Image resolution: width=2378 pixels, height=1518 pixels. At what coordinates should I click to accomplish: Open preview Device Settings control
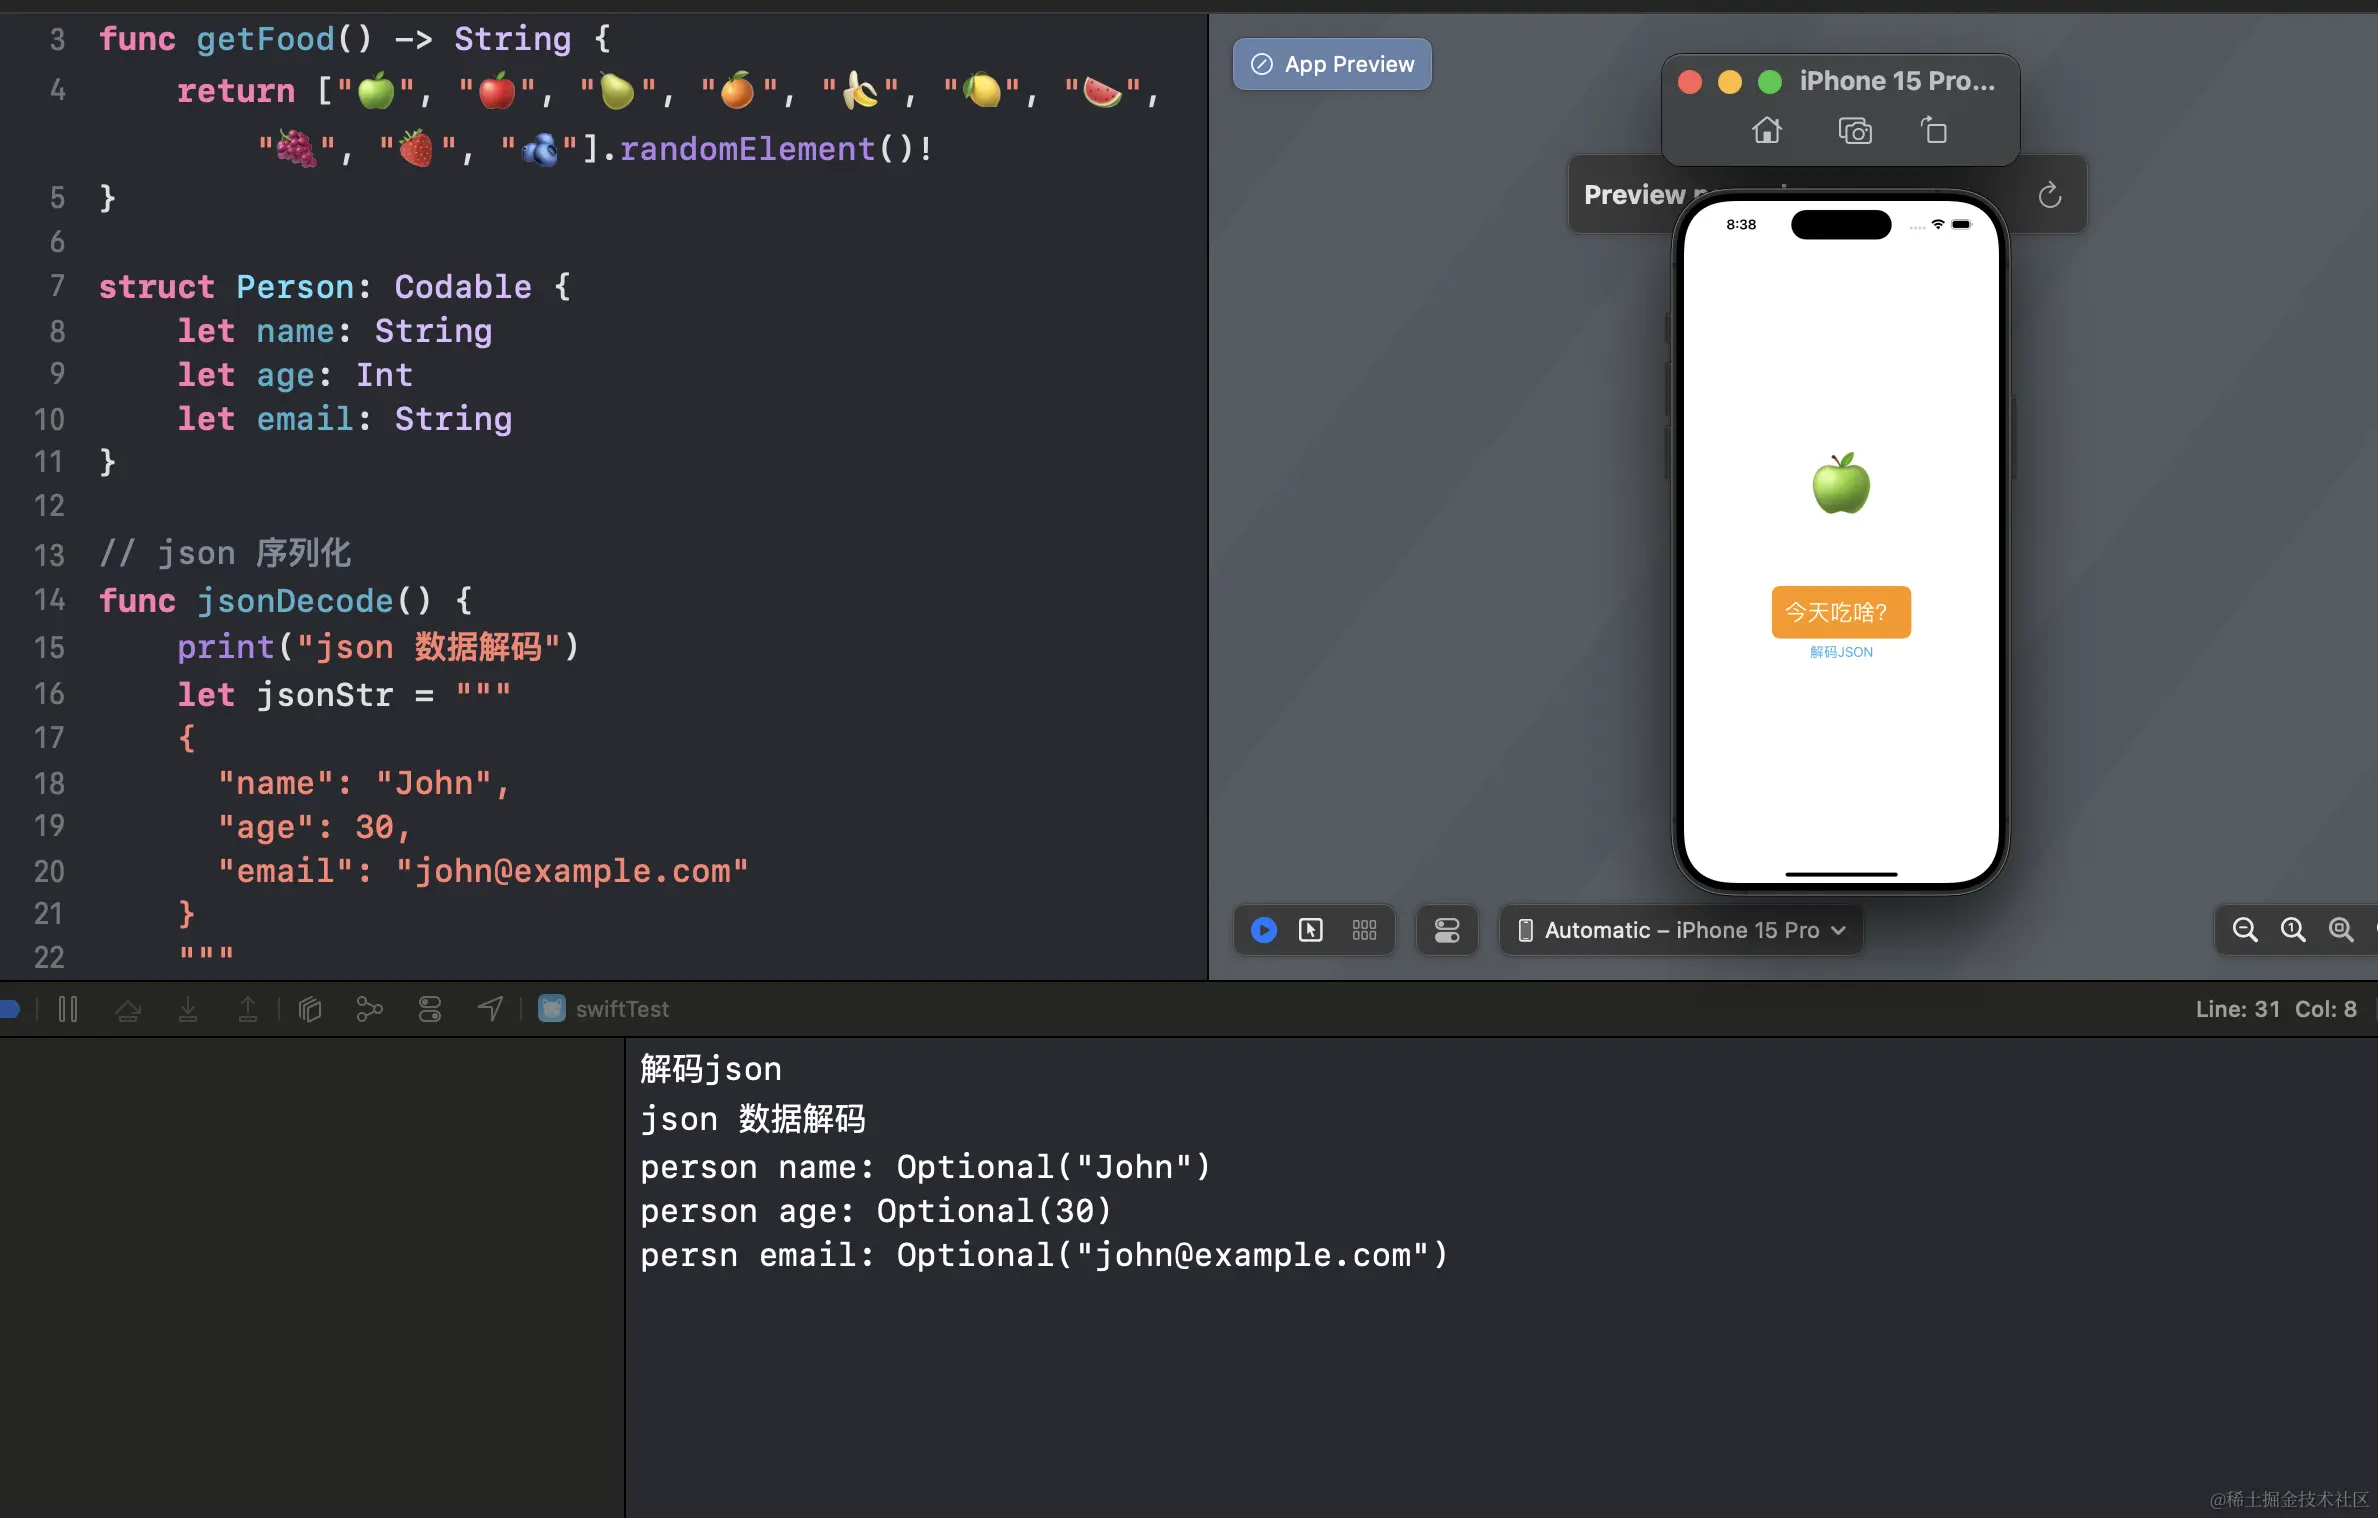[1447, 930]
